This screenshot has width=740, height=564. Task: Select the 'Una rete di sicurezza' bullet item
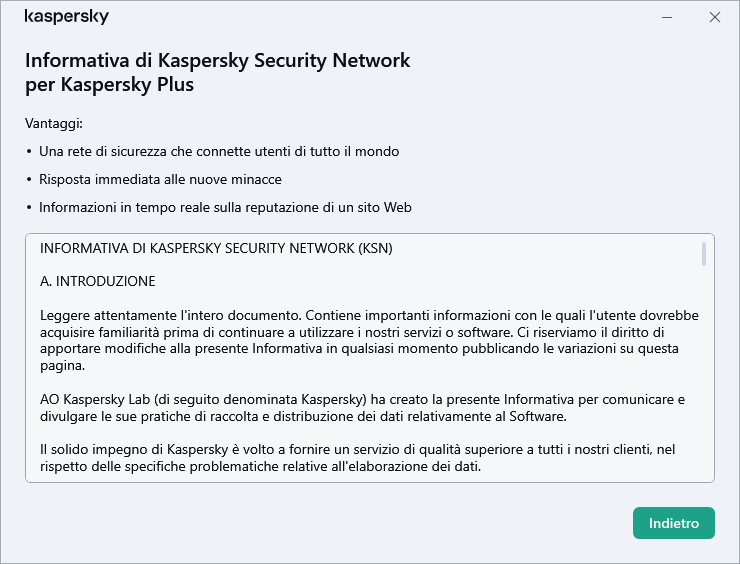tap(219, 152)
